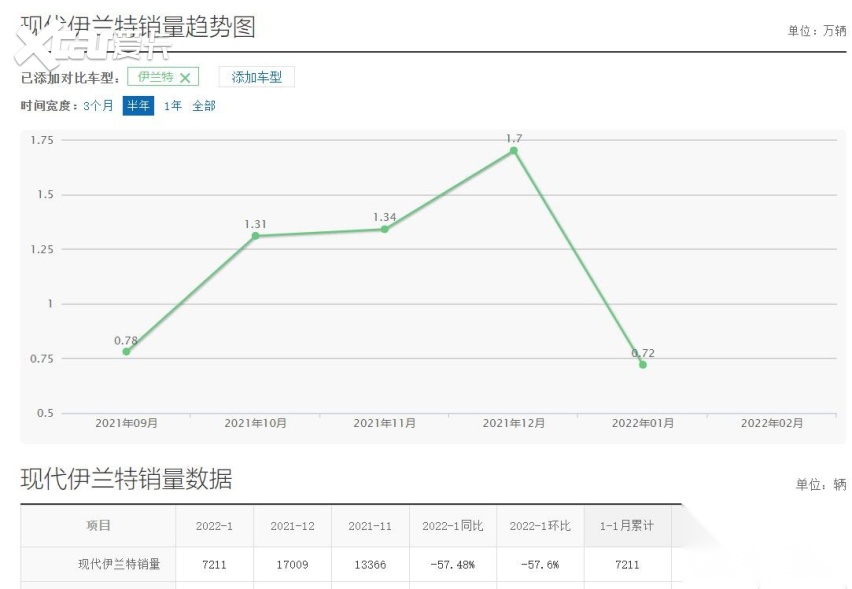Click the -57.48% year-over-year cell

tap(453, 565)
